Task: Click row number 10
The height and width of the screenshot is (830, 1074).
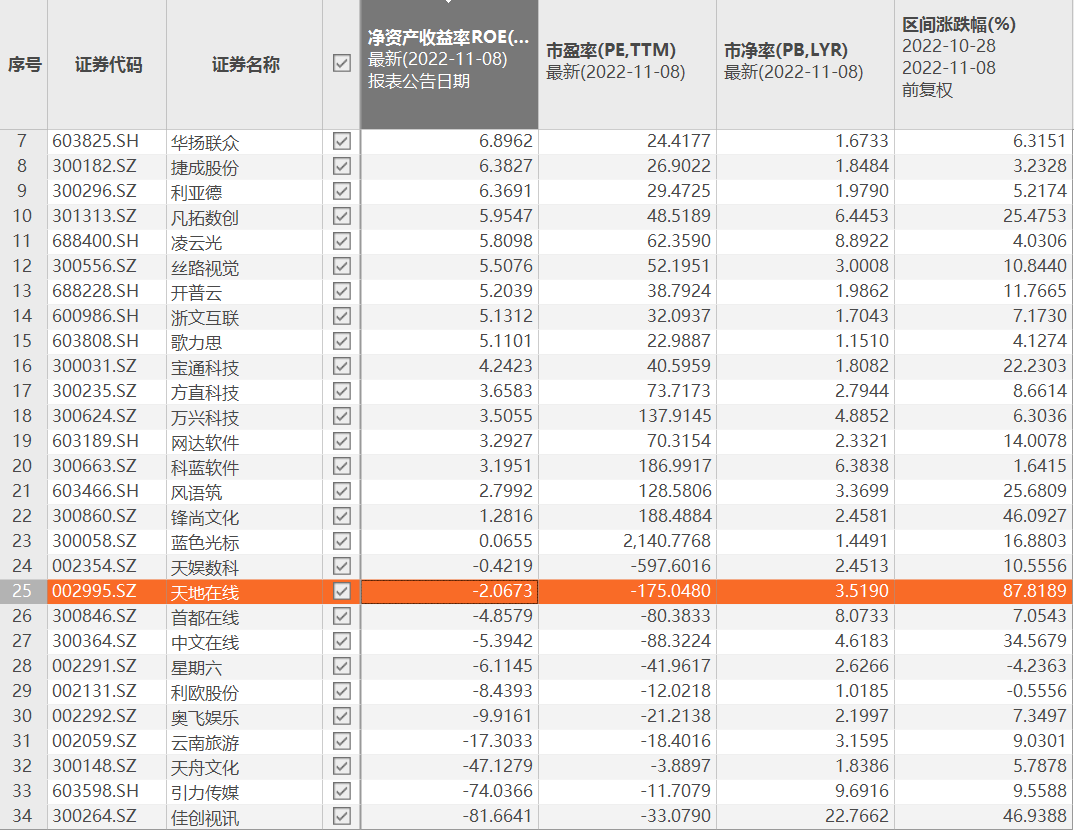Action: click(22, 216)
